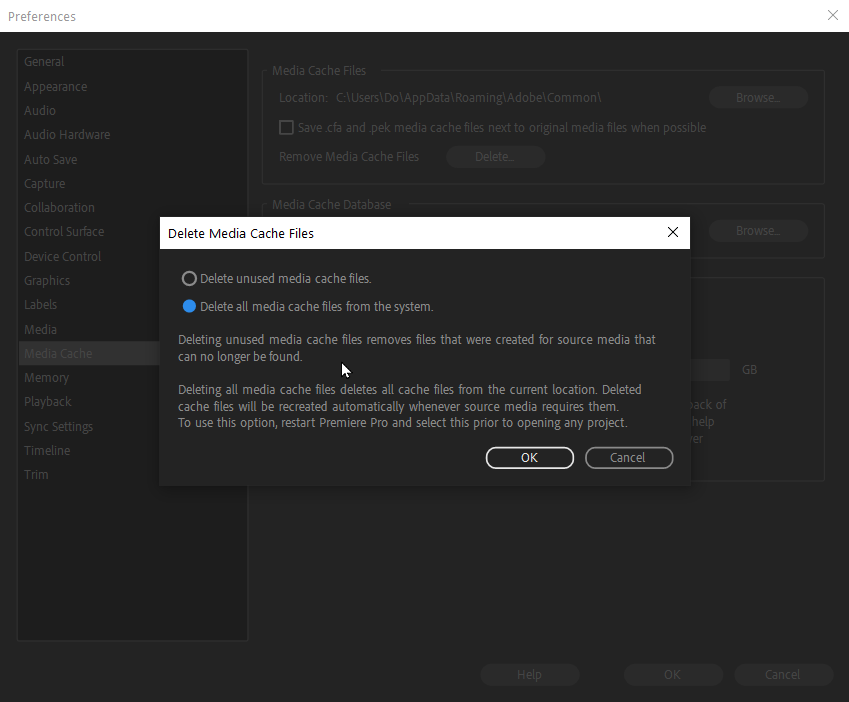The image size is (849, 702).
Task: Switch to the Device Control section
Action: 61,256
